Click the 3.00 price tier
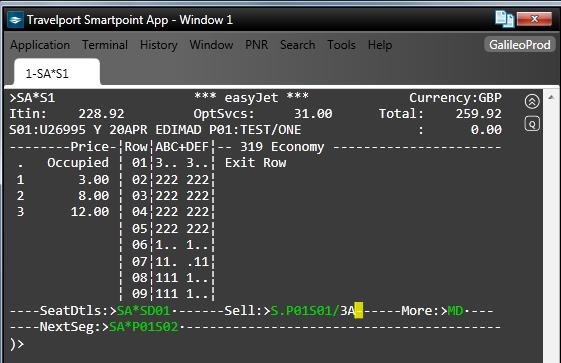 point(94,180)
